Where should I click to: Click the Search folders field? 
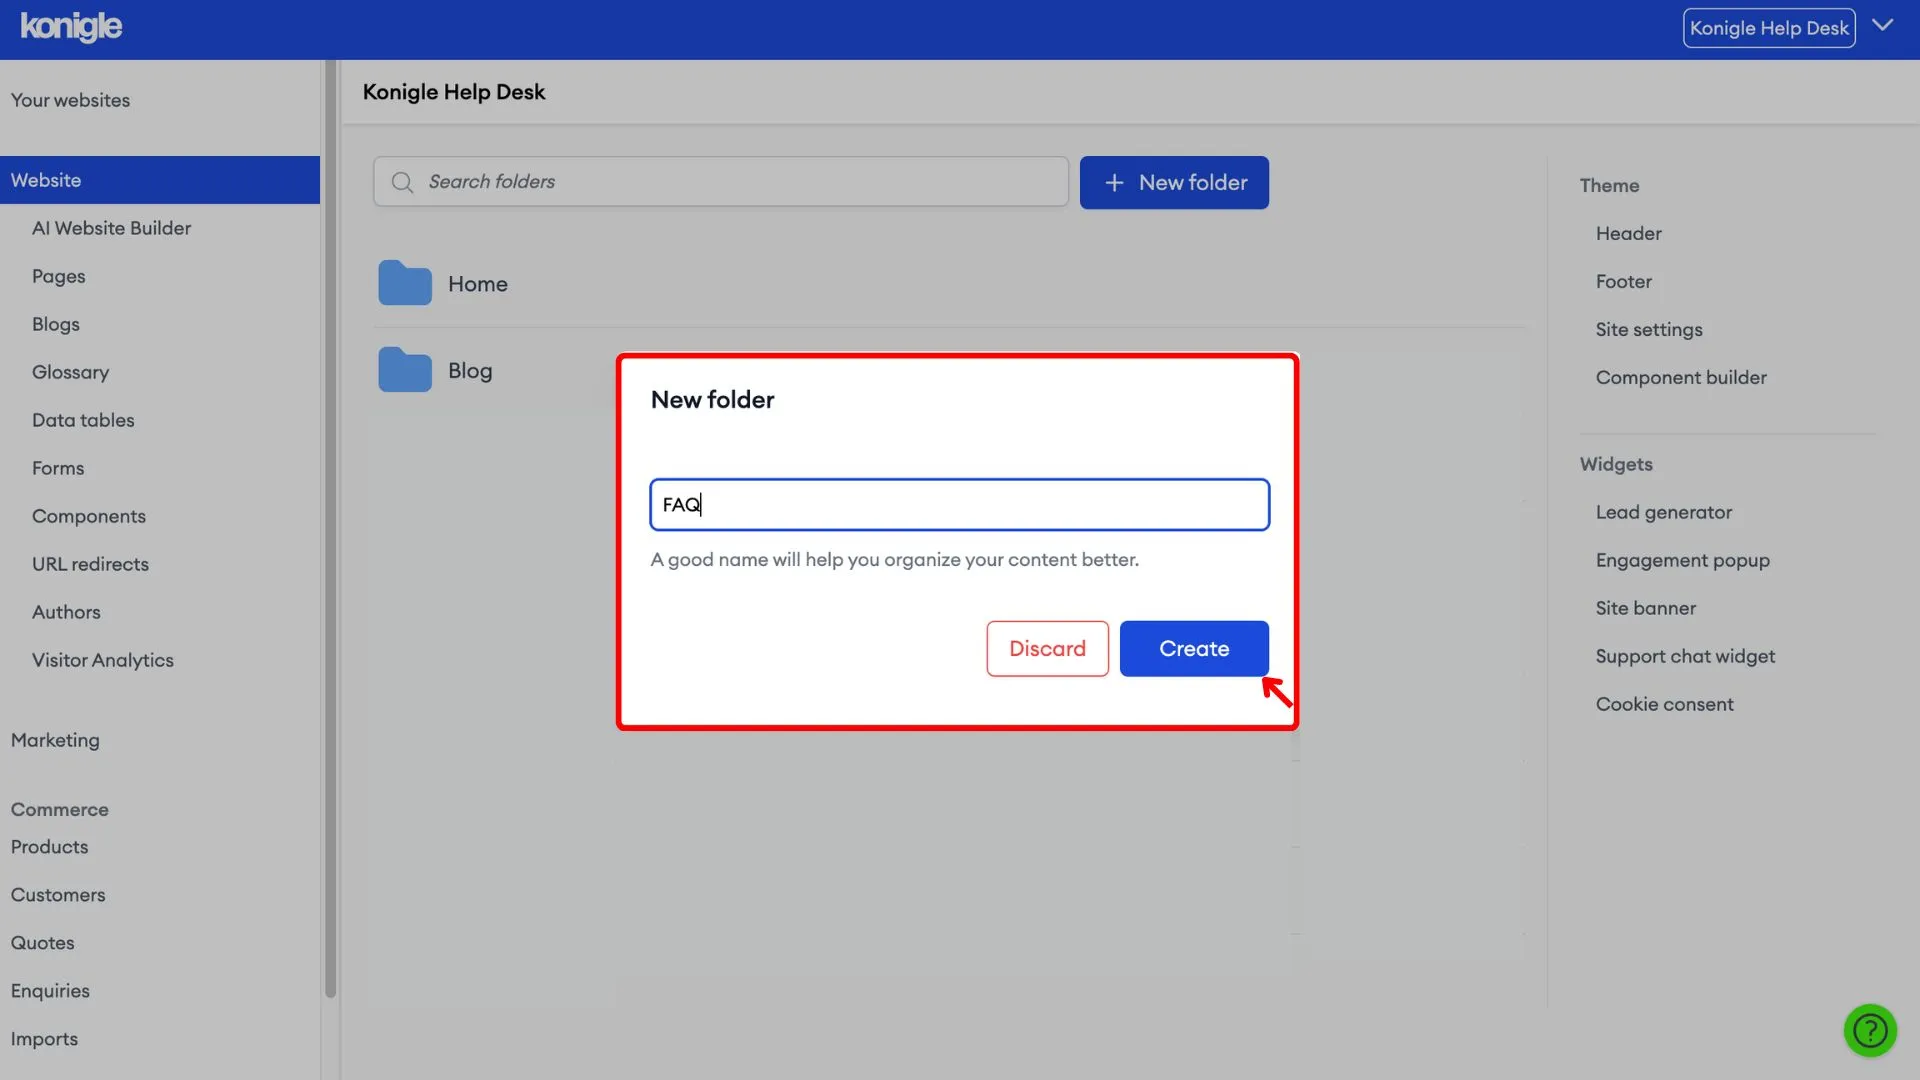click(x=721, y=182)
